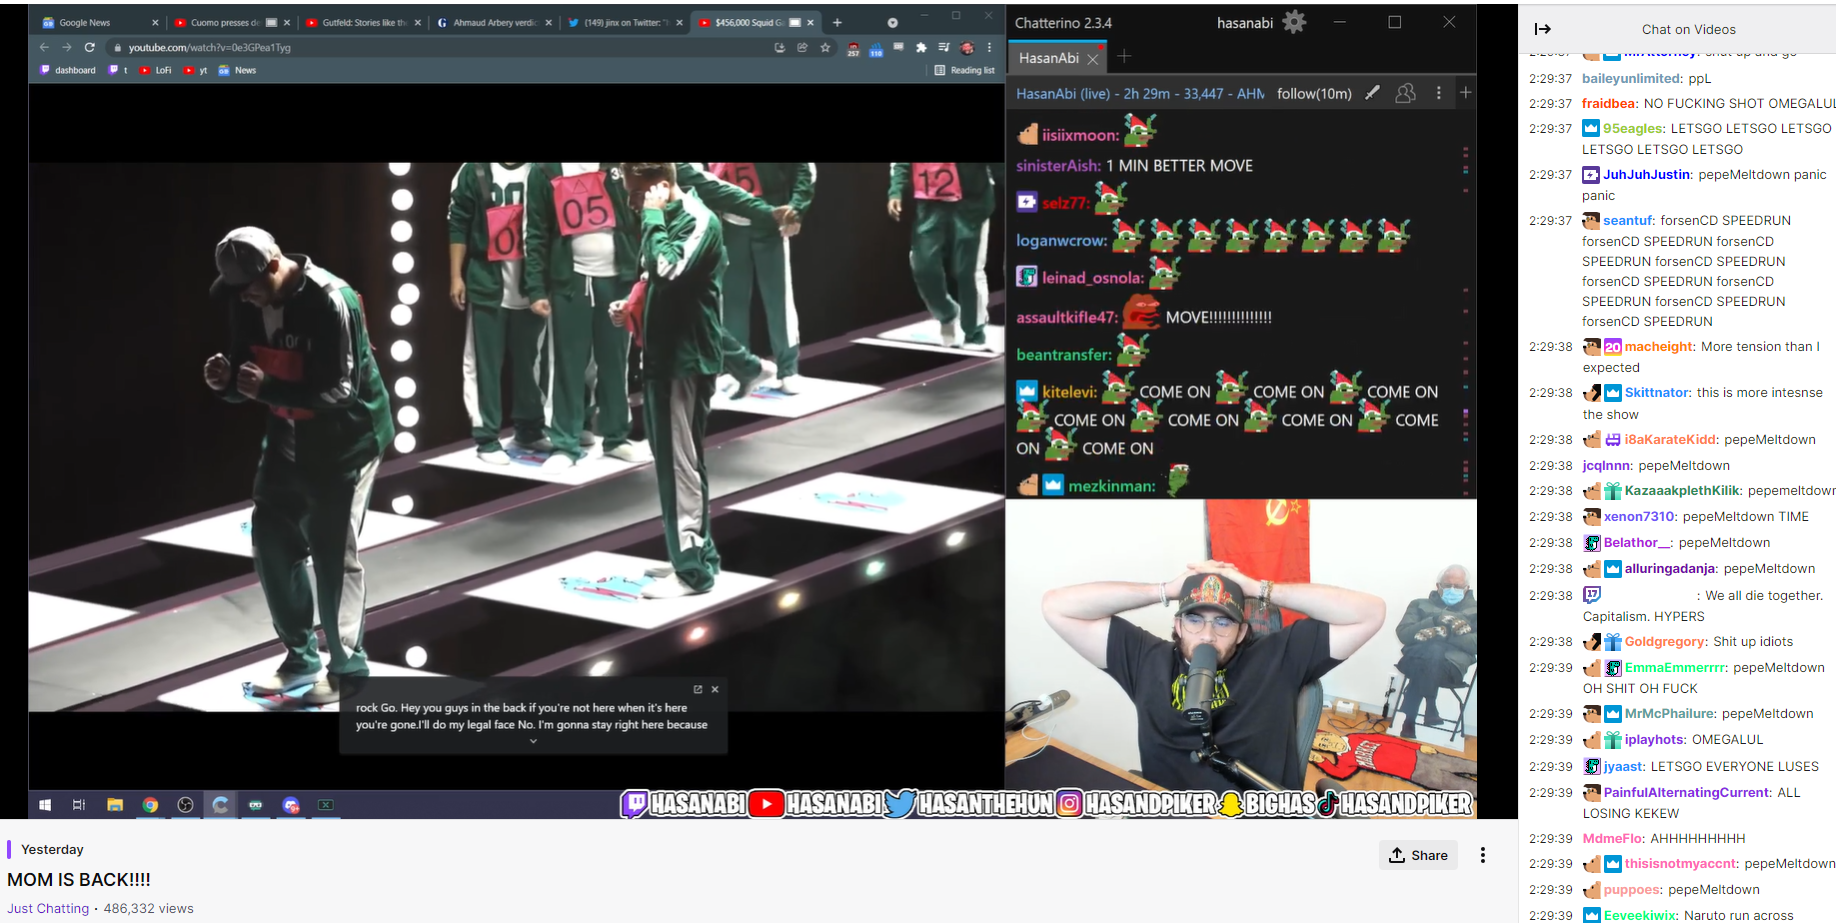1836x923 pixels.
Task: Click the 2:29:38 timestamp beside macheight
Action: pyautogui.click(x=1550, y=347)
